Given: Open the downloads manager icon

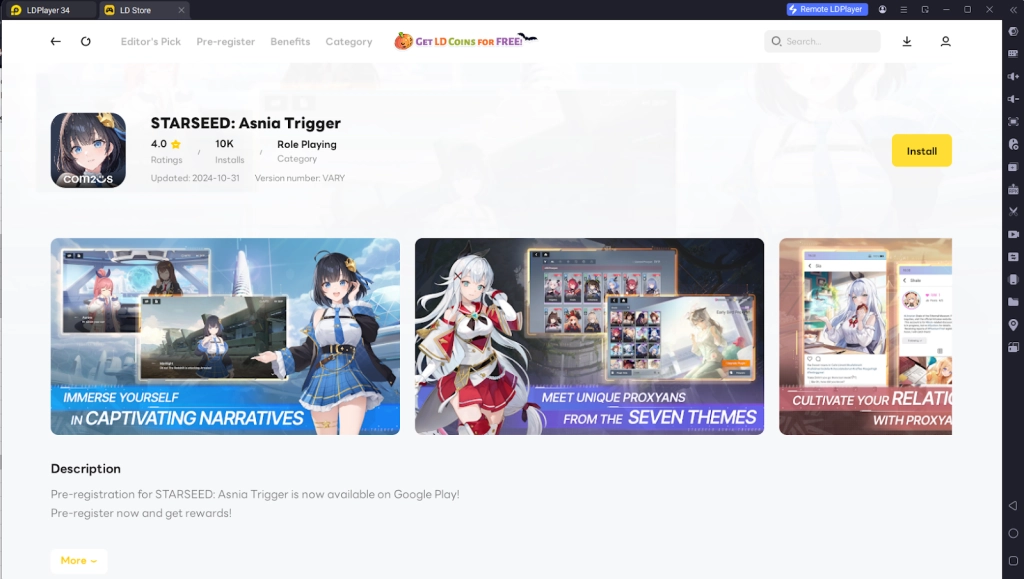Looking at the screenshot, I should (906, 41).
